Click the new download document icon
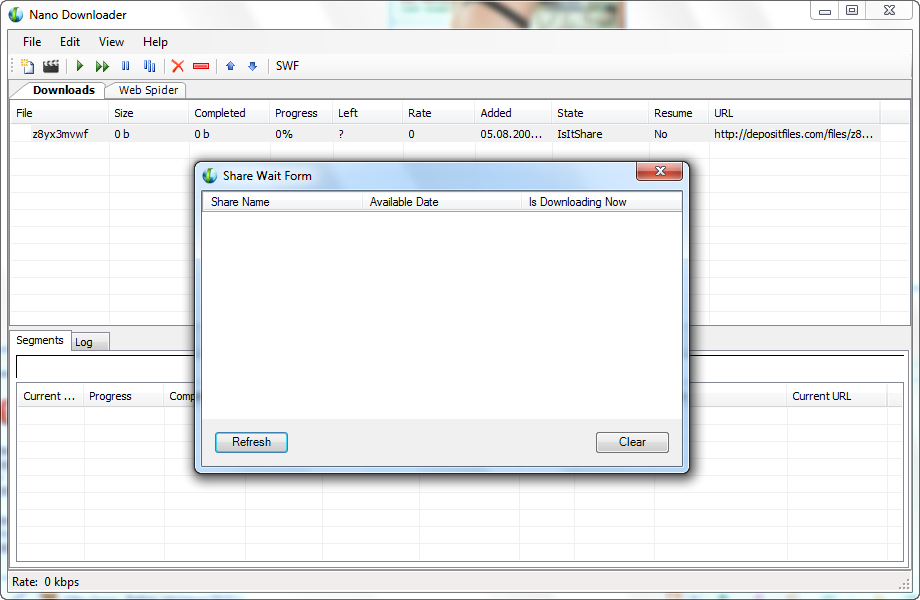The width and height of the screenshot is (920, 600). (28, 66)
